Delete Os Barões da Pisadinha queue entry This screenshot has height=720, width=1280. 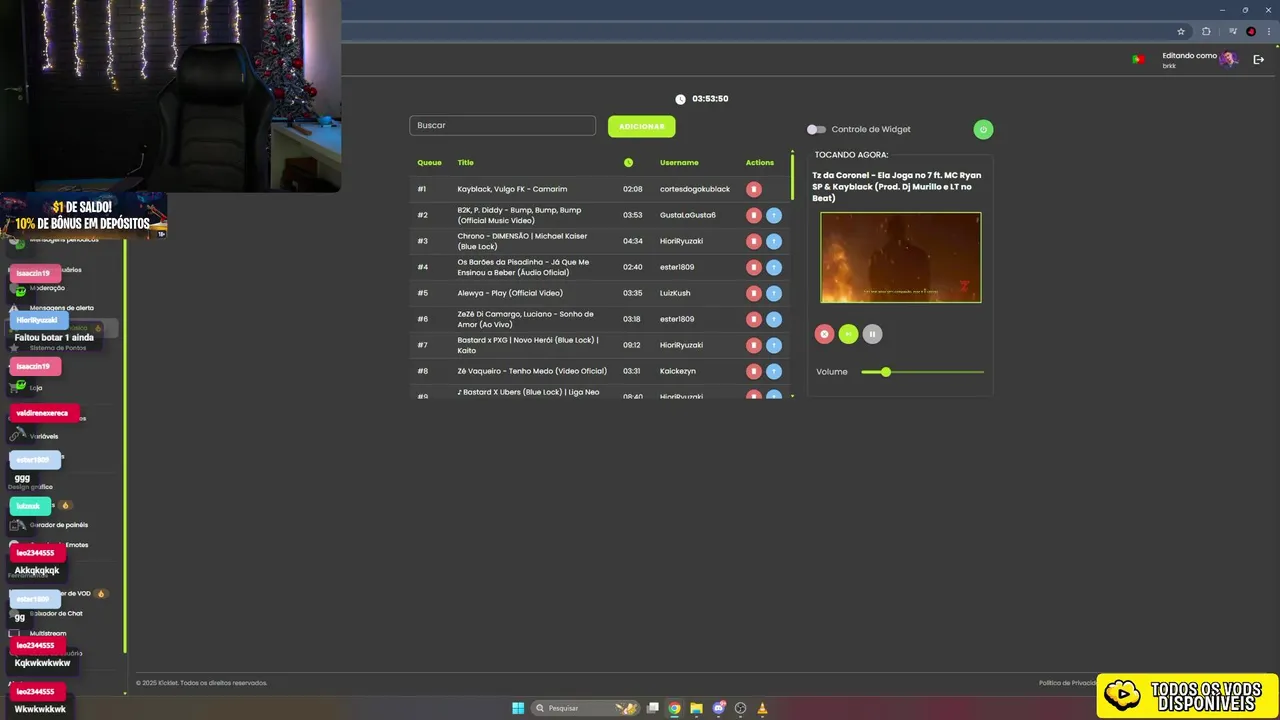754,267
